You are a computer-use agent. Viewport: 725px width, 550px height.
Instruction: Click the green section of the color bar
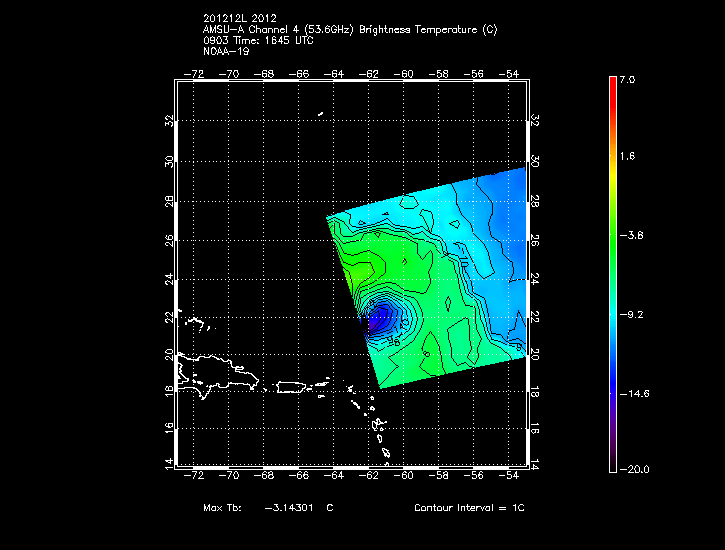(x=612, y=235)
